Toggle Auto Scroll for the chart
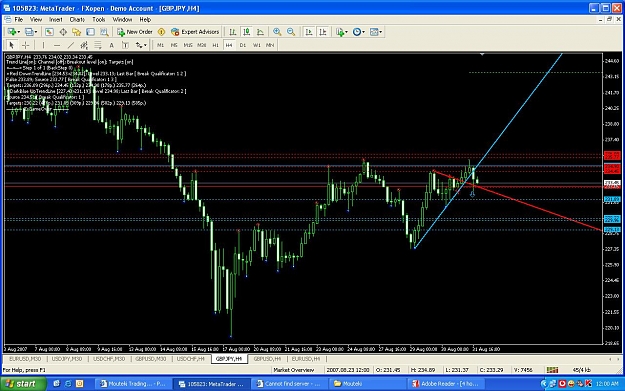625x391 pixels. point(309,32)
